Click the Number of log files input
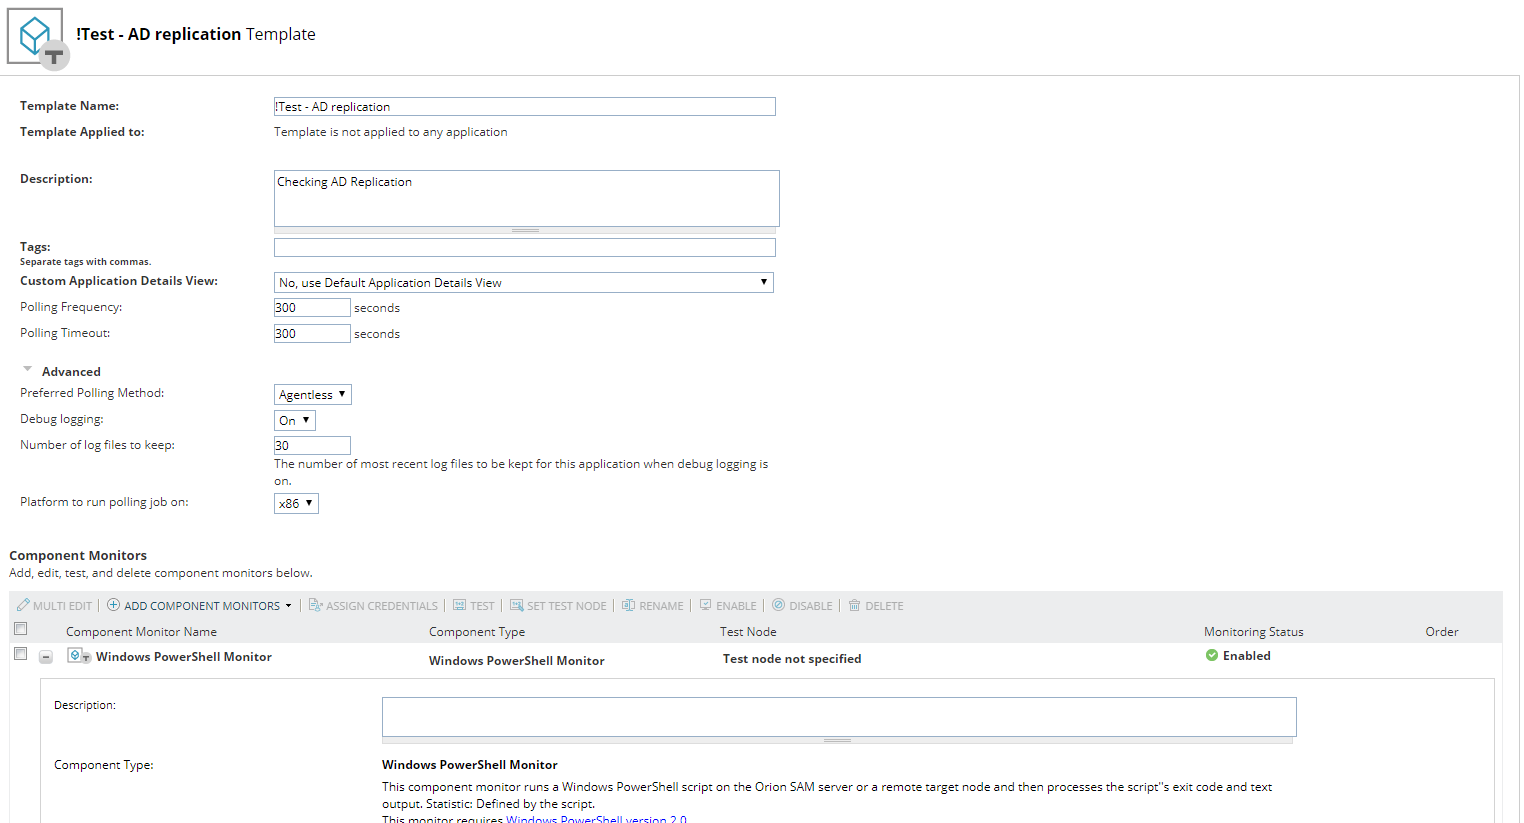This screenshot has height=823, width=1524. [x=312, y=445]
